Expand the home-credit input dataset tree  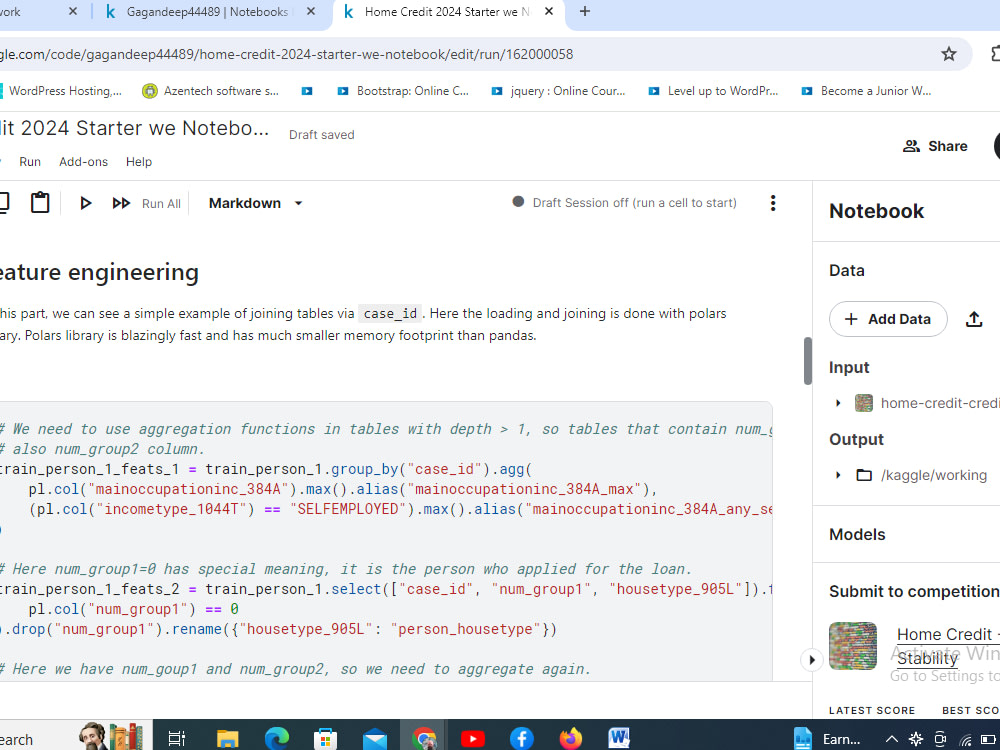[x=838, y=403]
